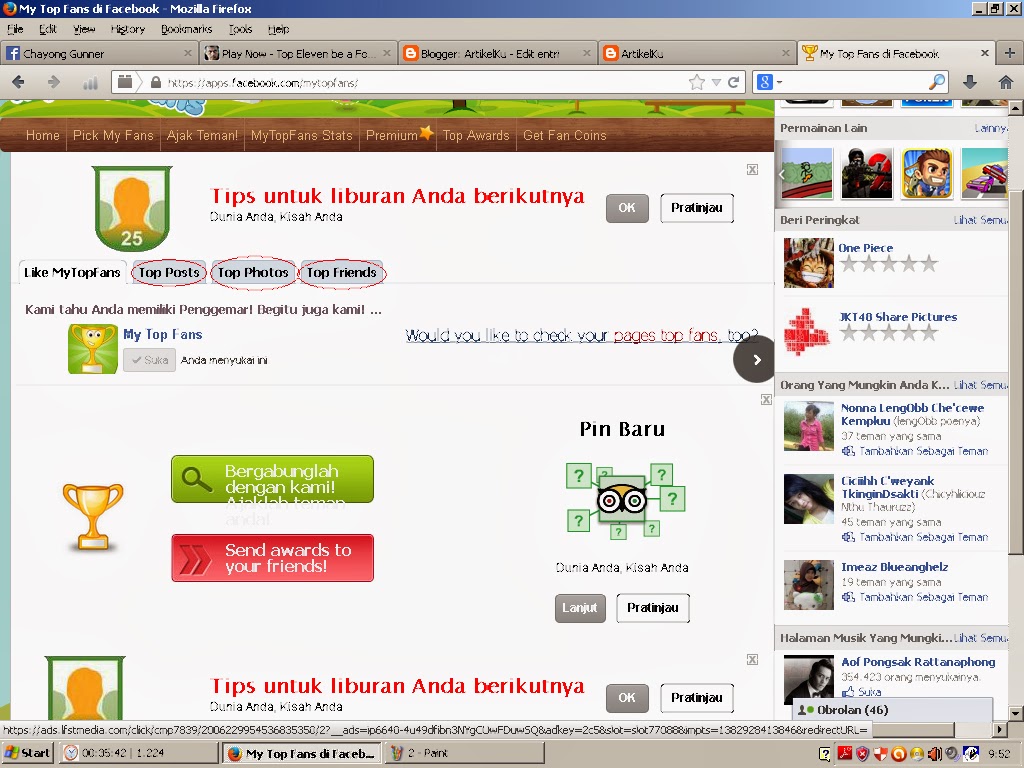Add Imeaz Blueanghelz via Tambahkan Sebagai Teman

pyautogui.click(x=915, y=597)
